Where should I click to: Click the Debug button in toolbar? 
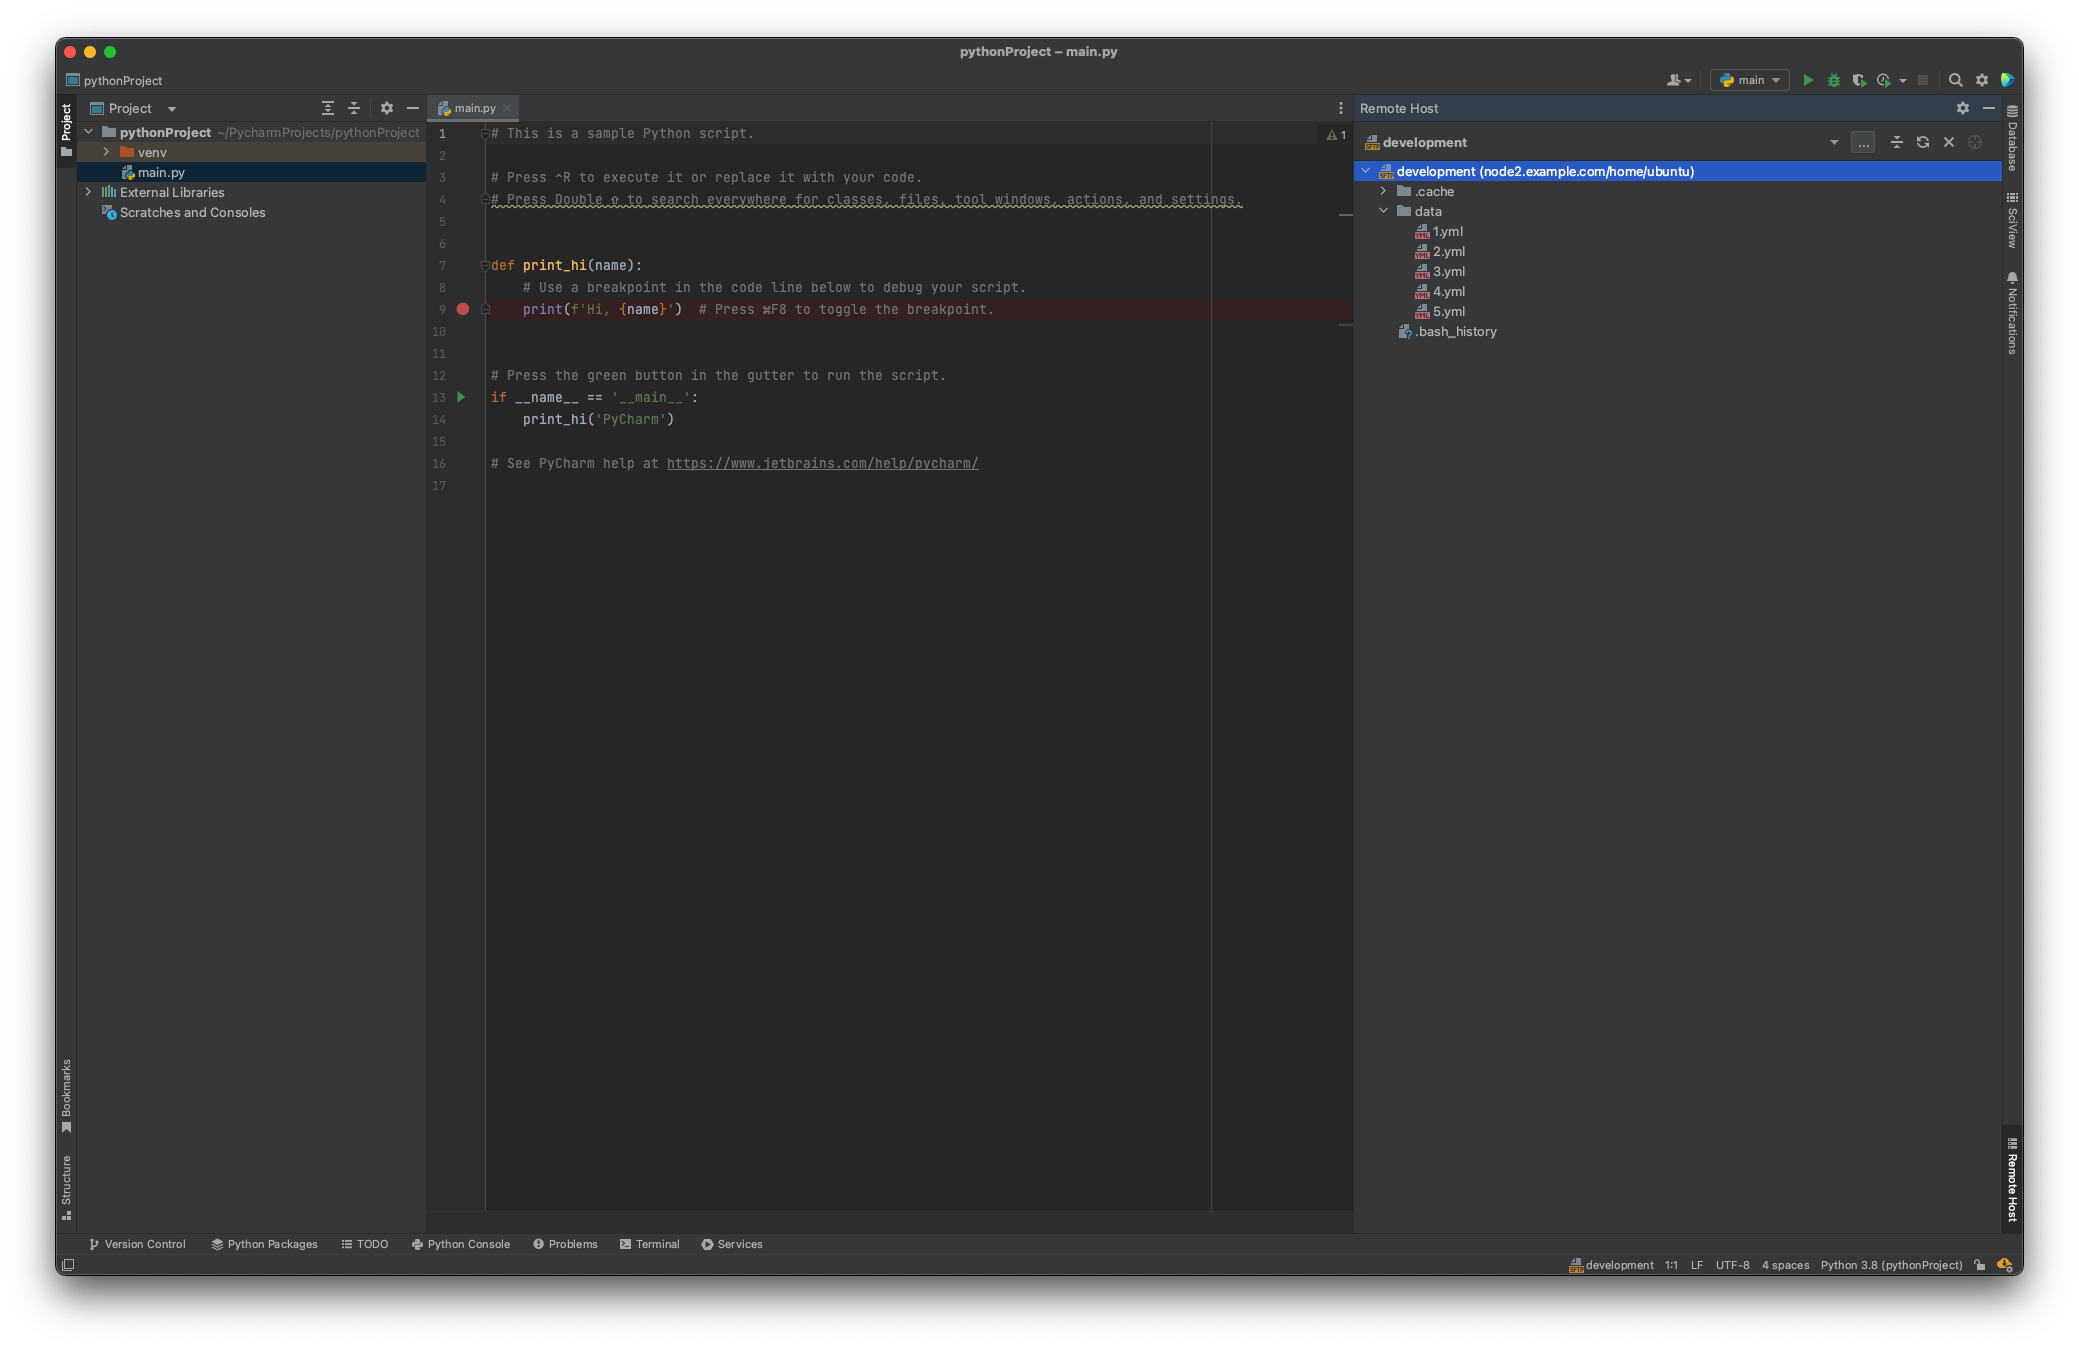[1834, 79]
